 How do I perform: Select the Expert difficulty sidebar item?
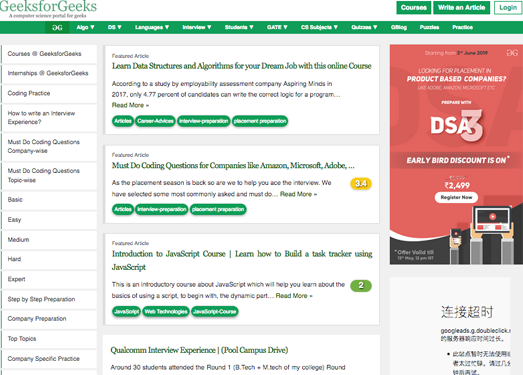(x=49, y=279)
